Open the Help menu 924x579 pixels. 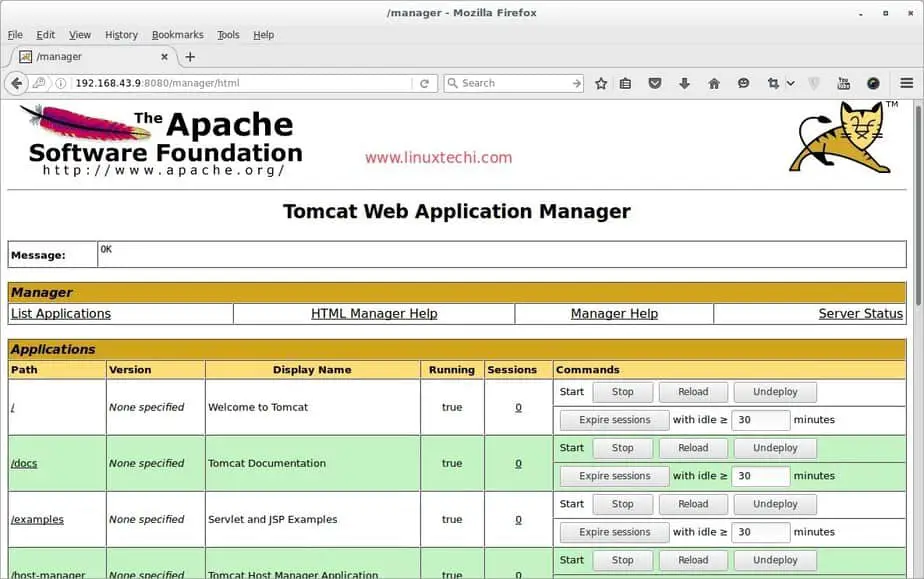[263, 35]
